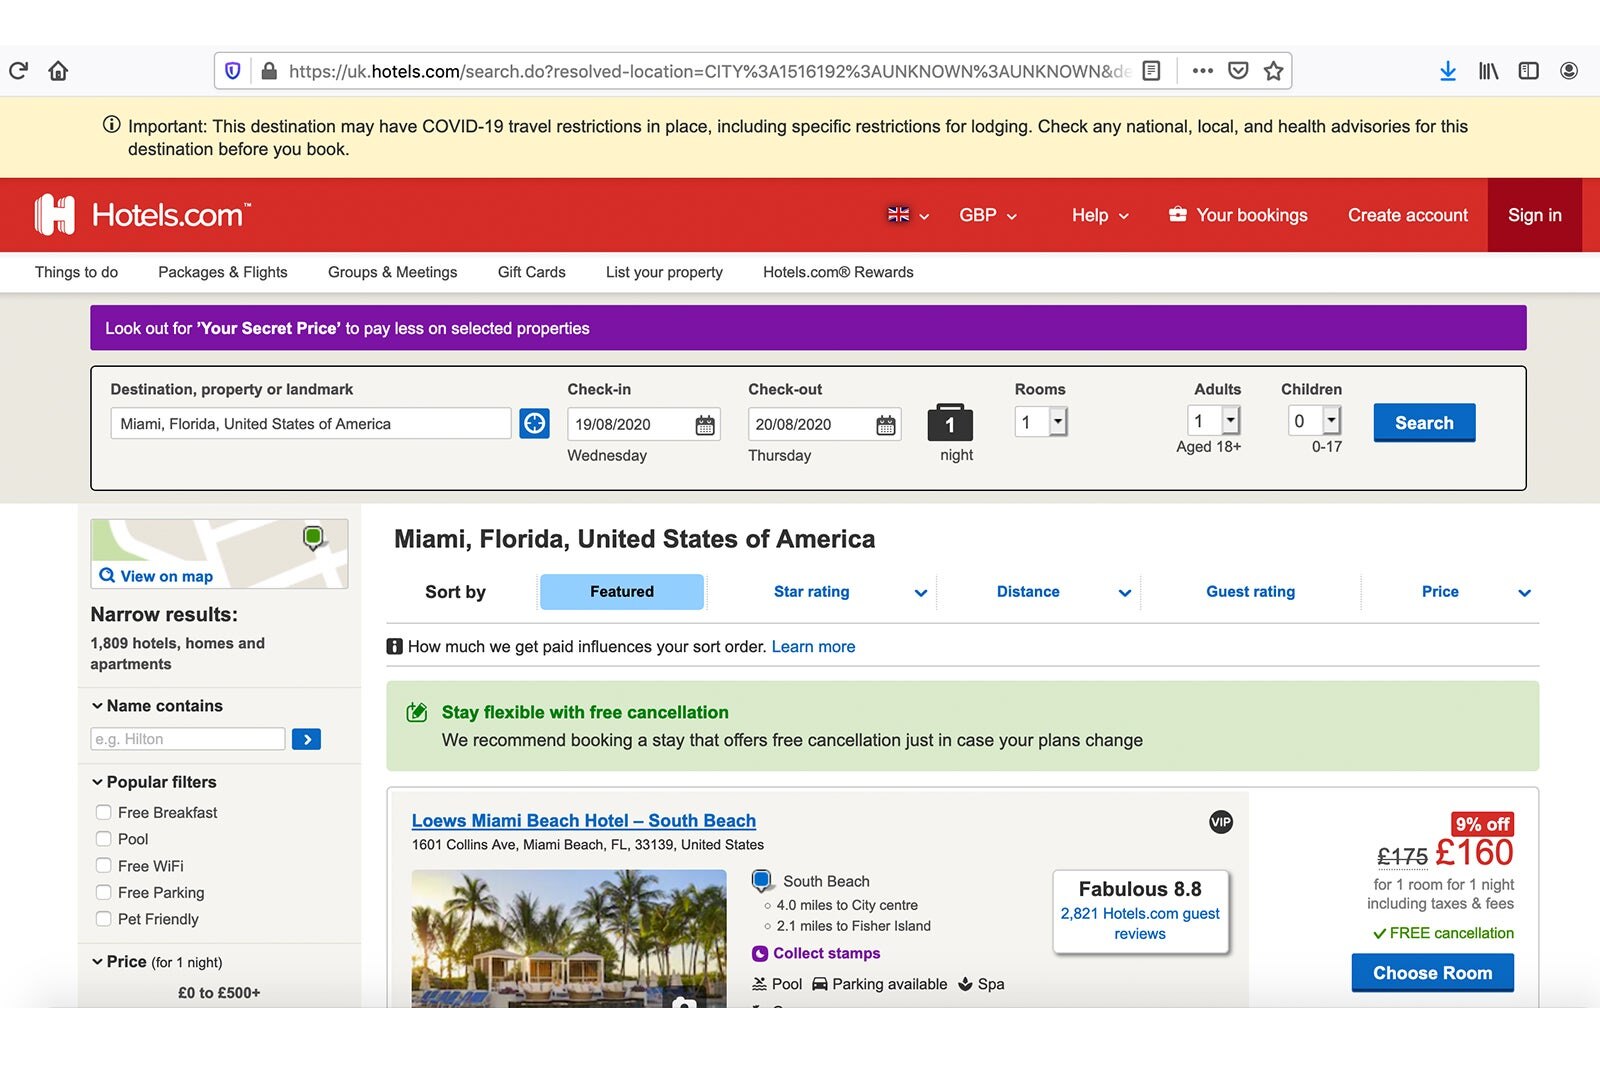Enable the Free WiFi filter
Screen dimensions: 1600x1066
point(103,866)
